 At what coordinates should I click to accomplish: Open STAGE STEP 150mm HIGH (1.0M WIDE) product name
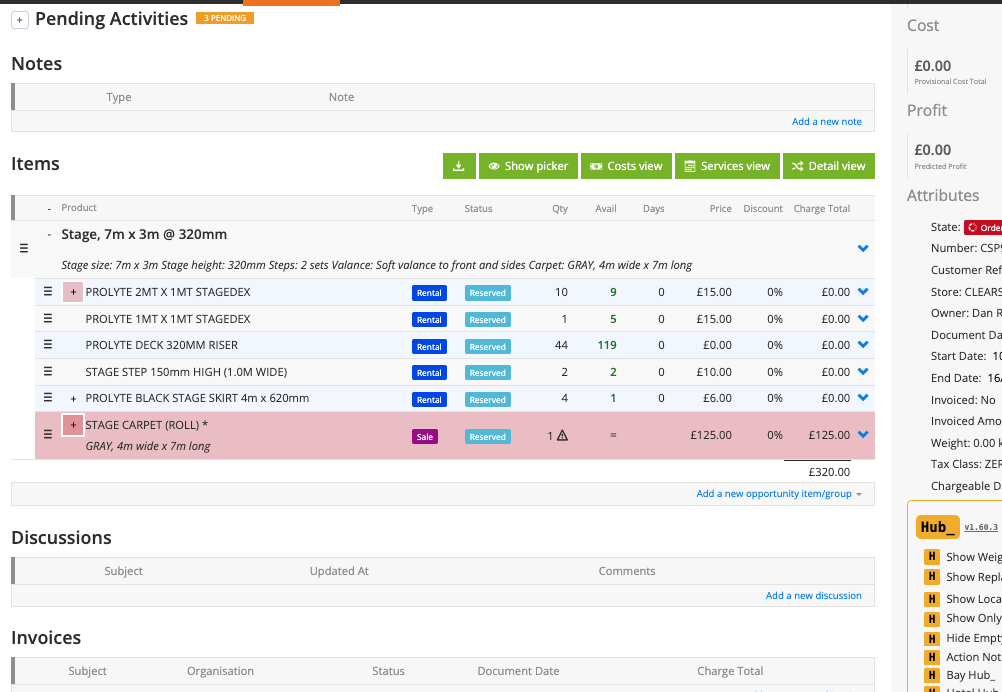tap(186, 372)
